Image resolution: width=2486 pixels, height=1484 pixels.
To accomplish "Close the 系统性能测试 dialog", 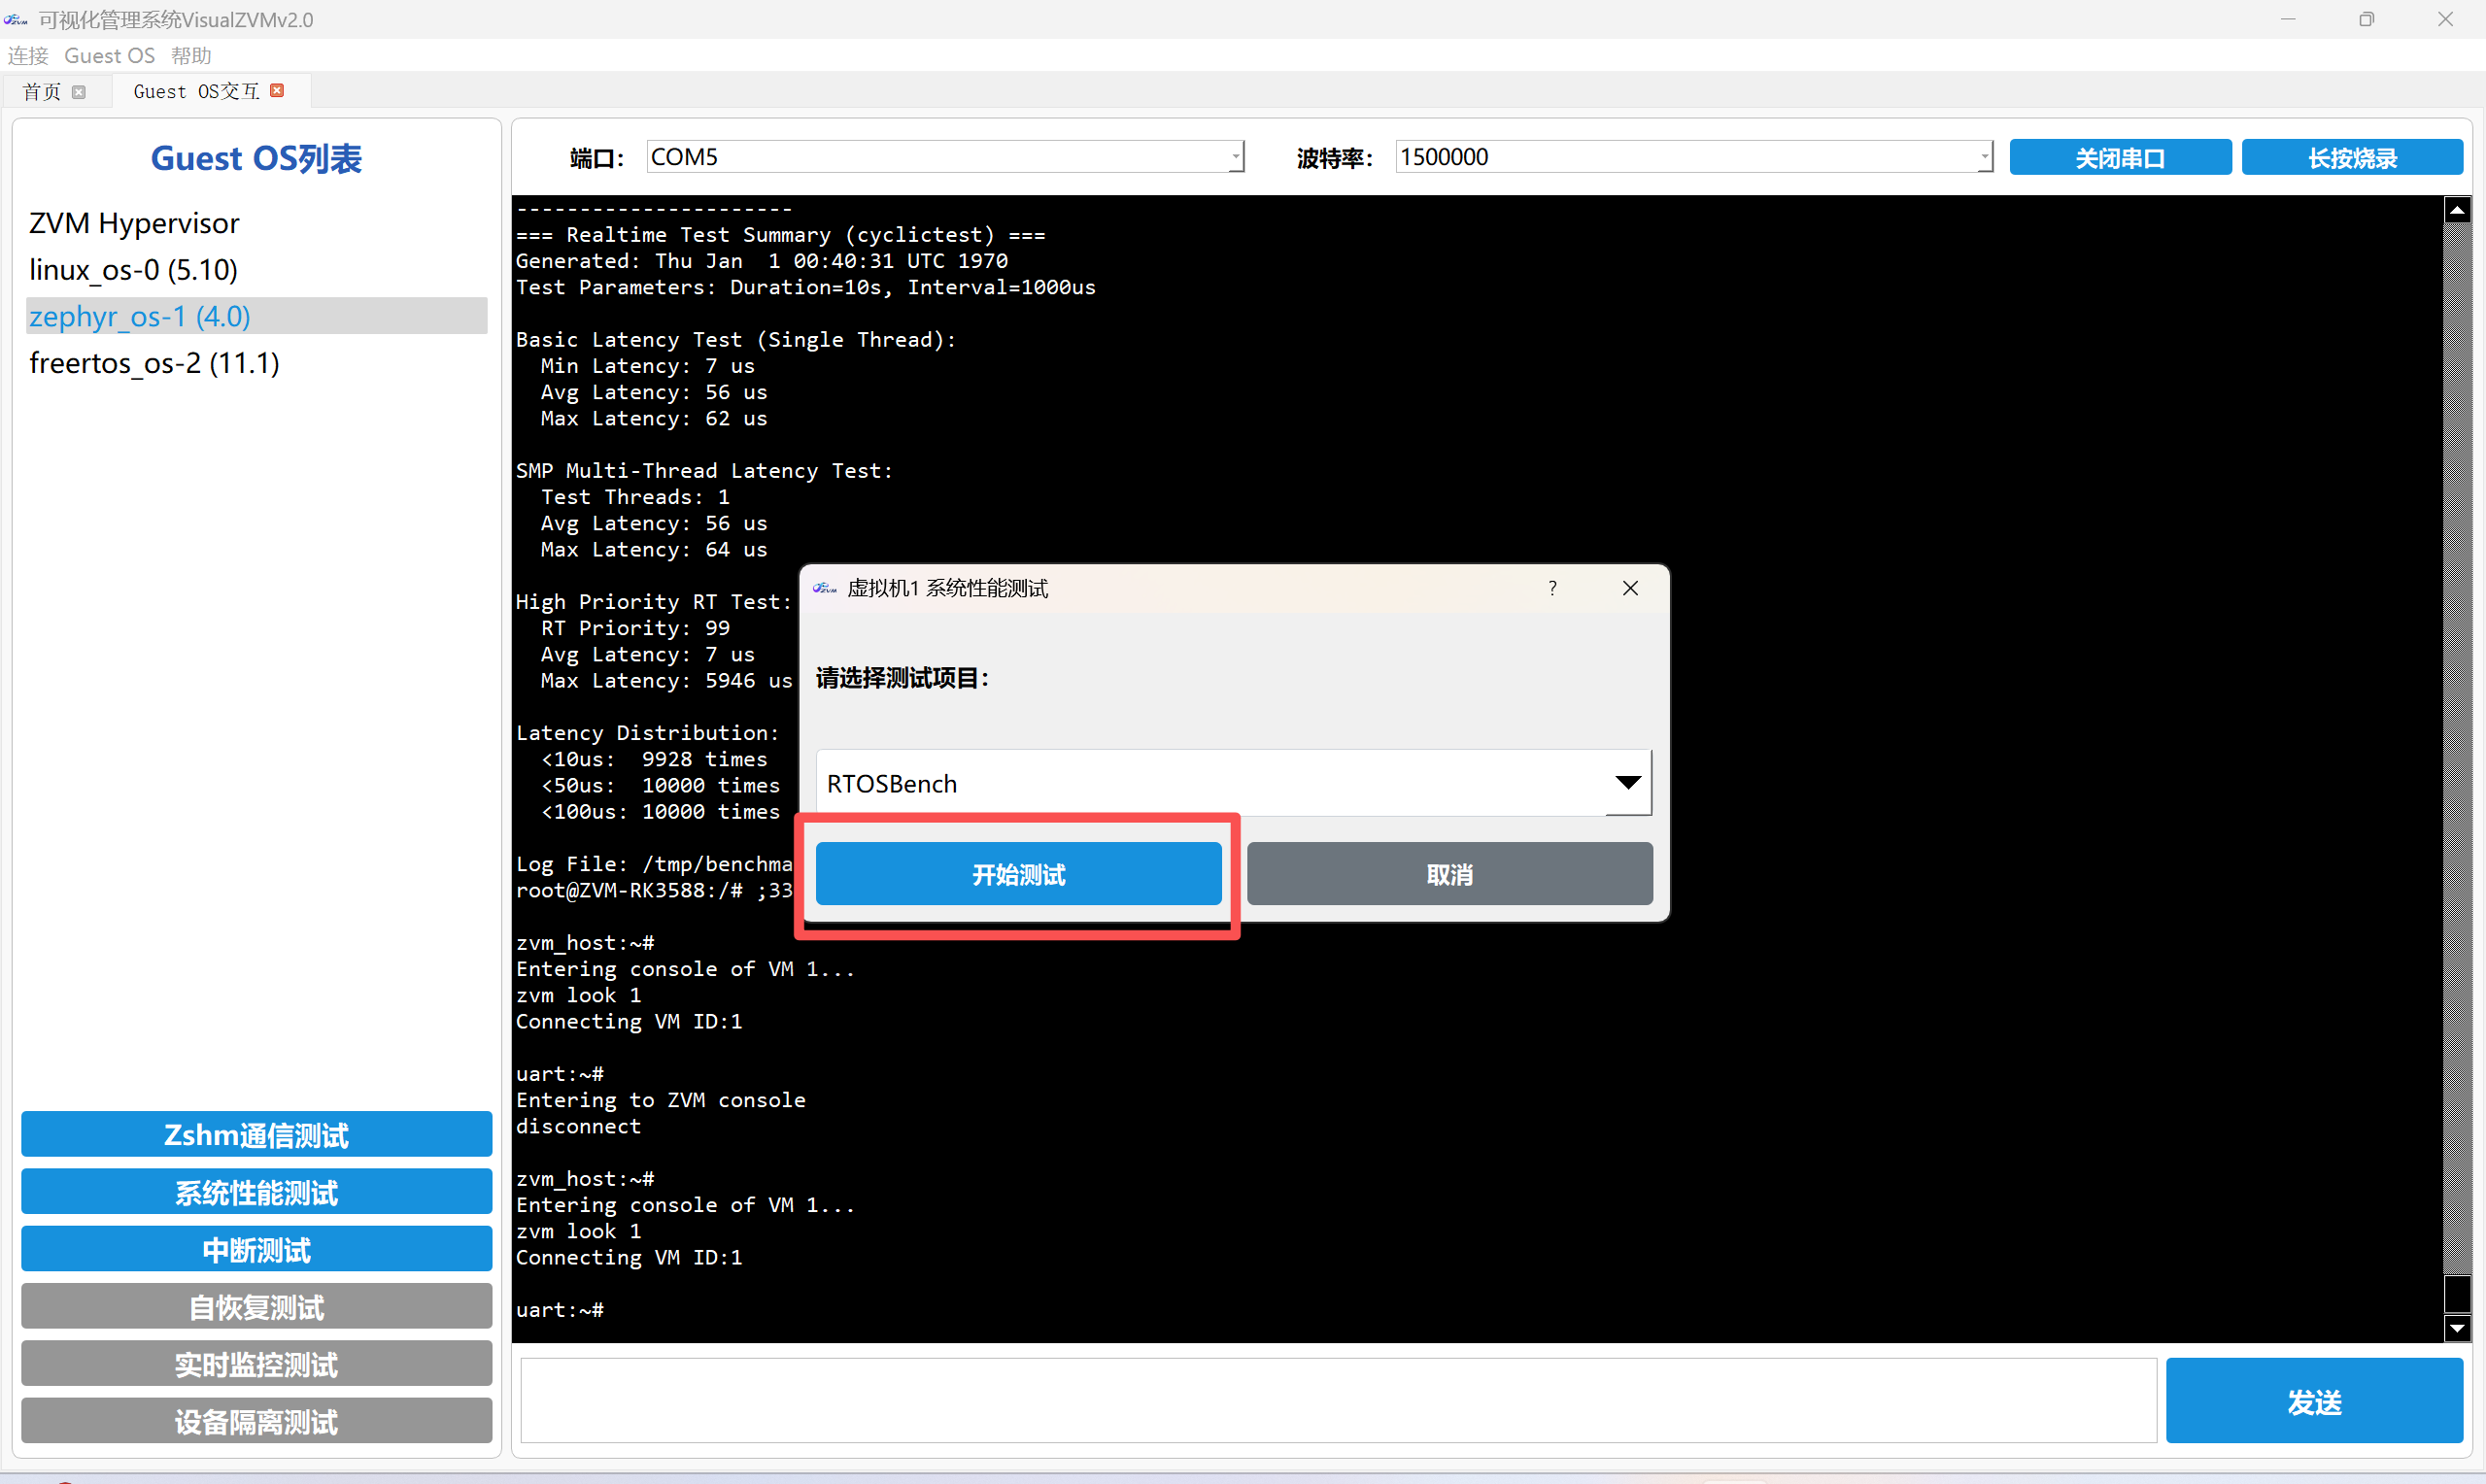I will pyautogui.click(x=1630, y=588).
